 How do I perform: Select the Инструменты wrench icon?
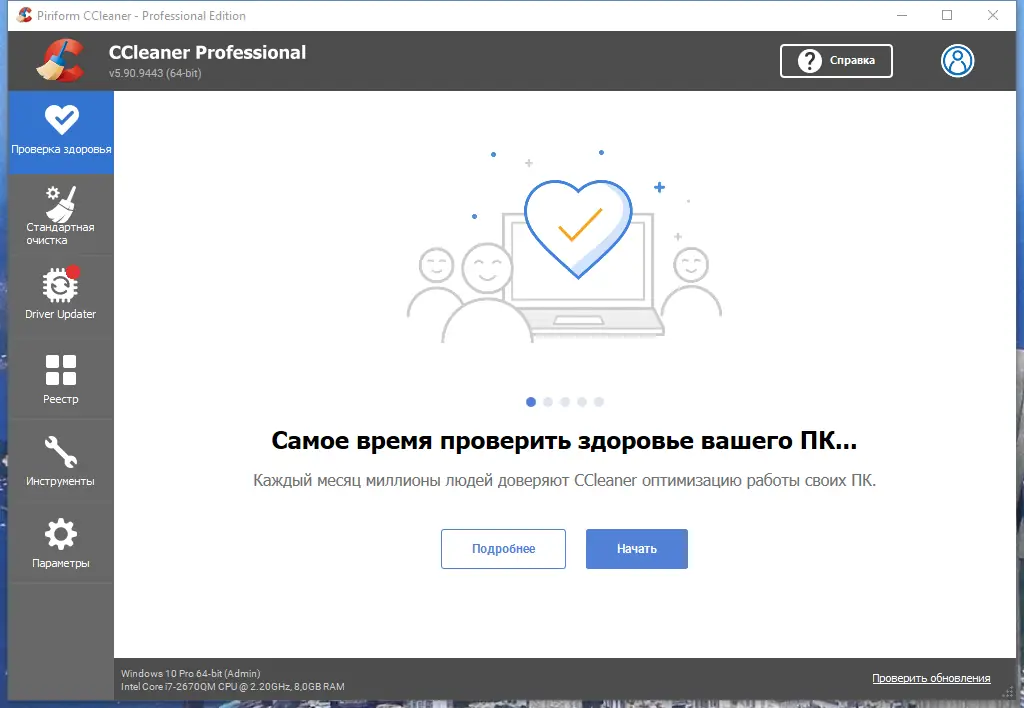tap(60, 460)
